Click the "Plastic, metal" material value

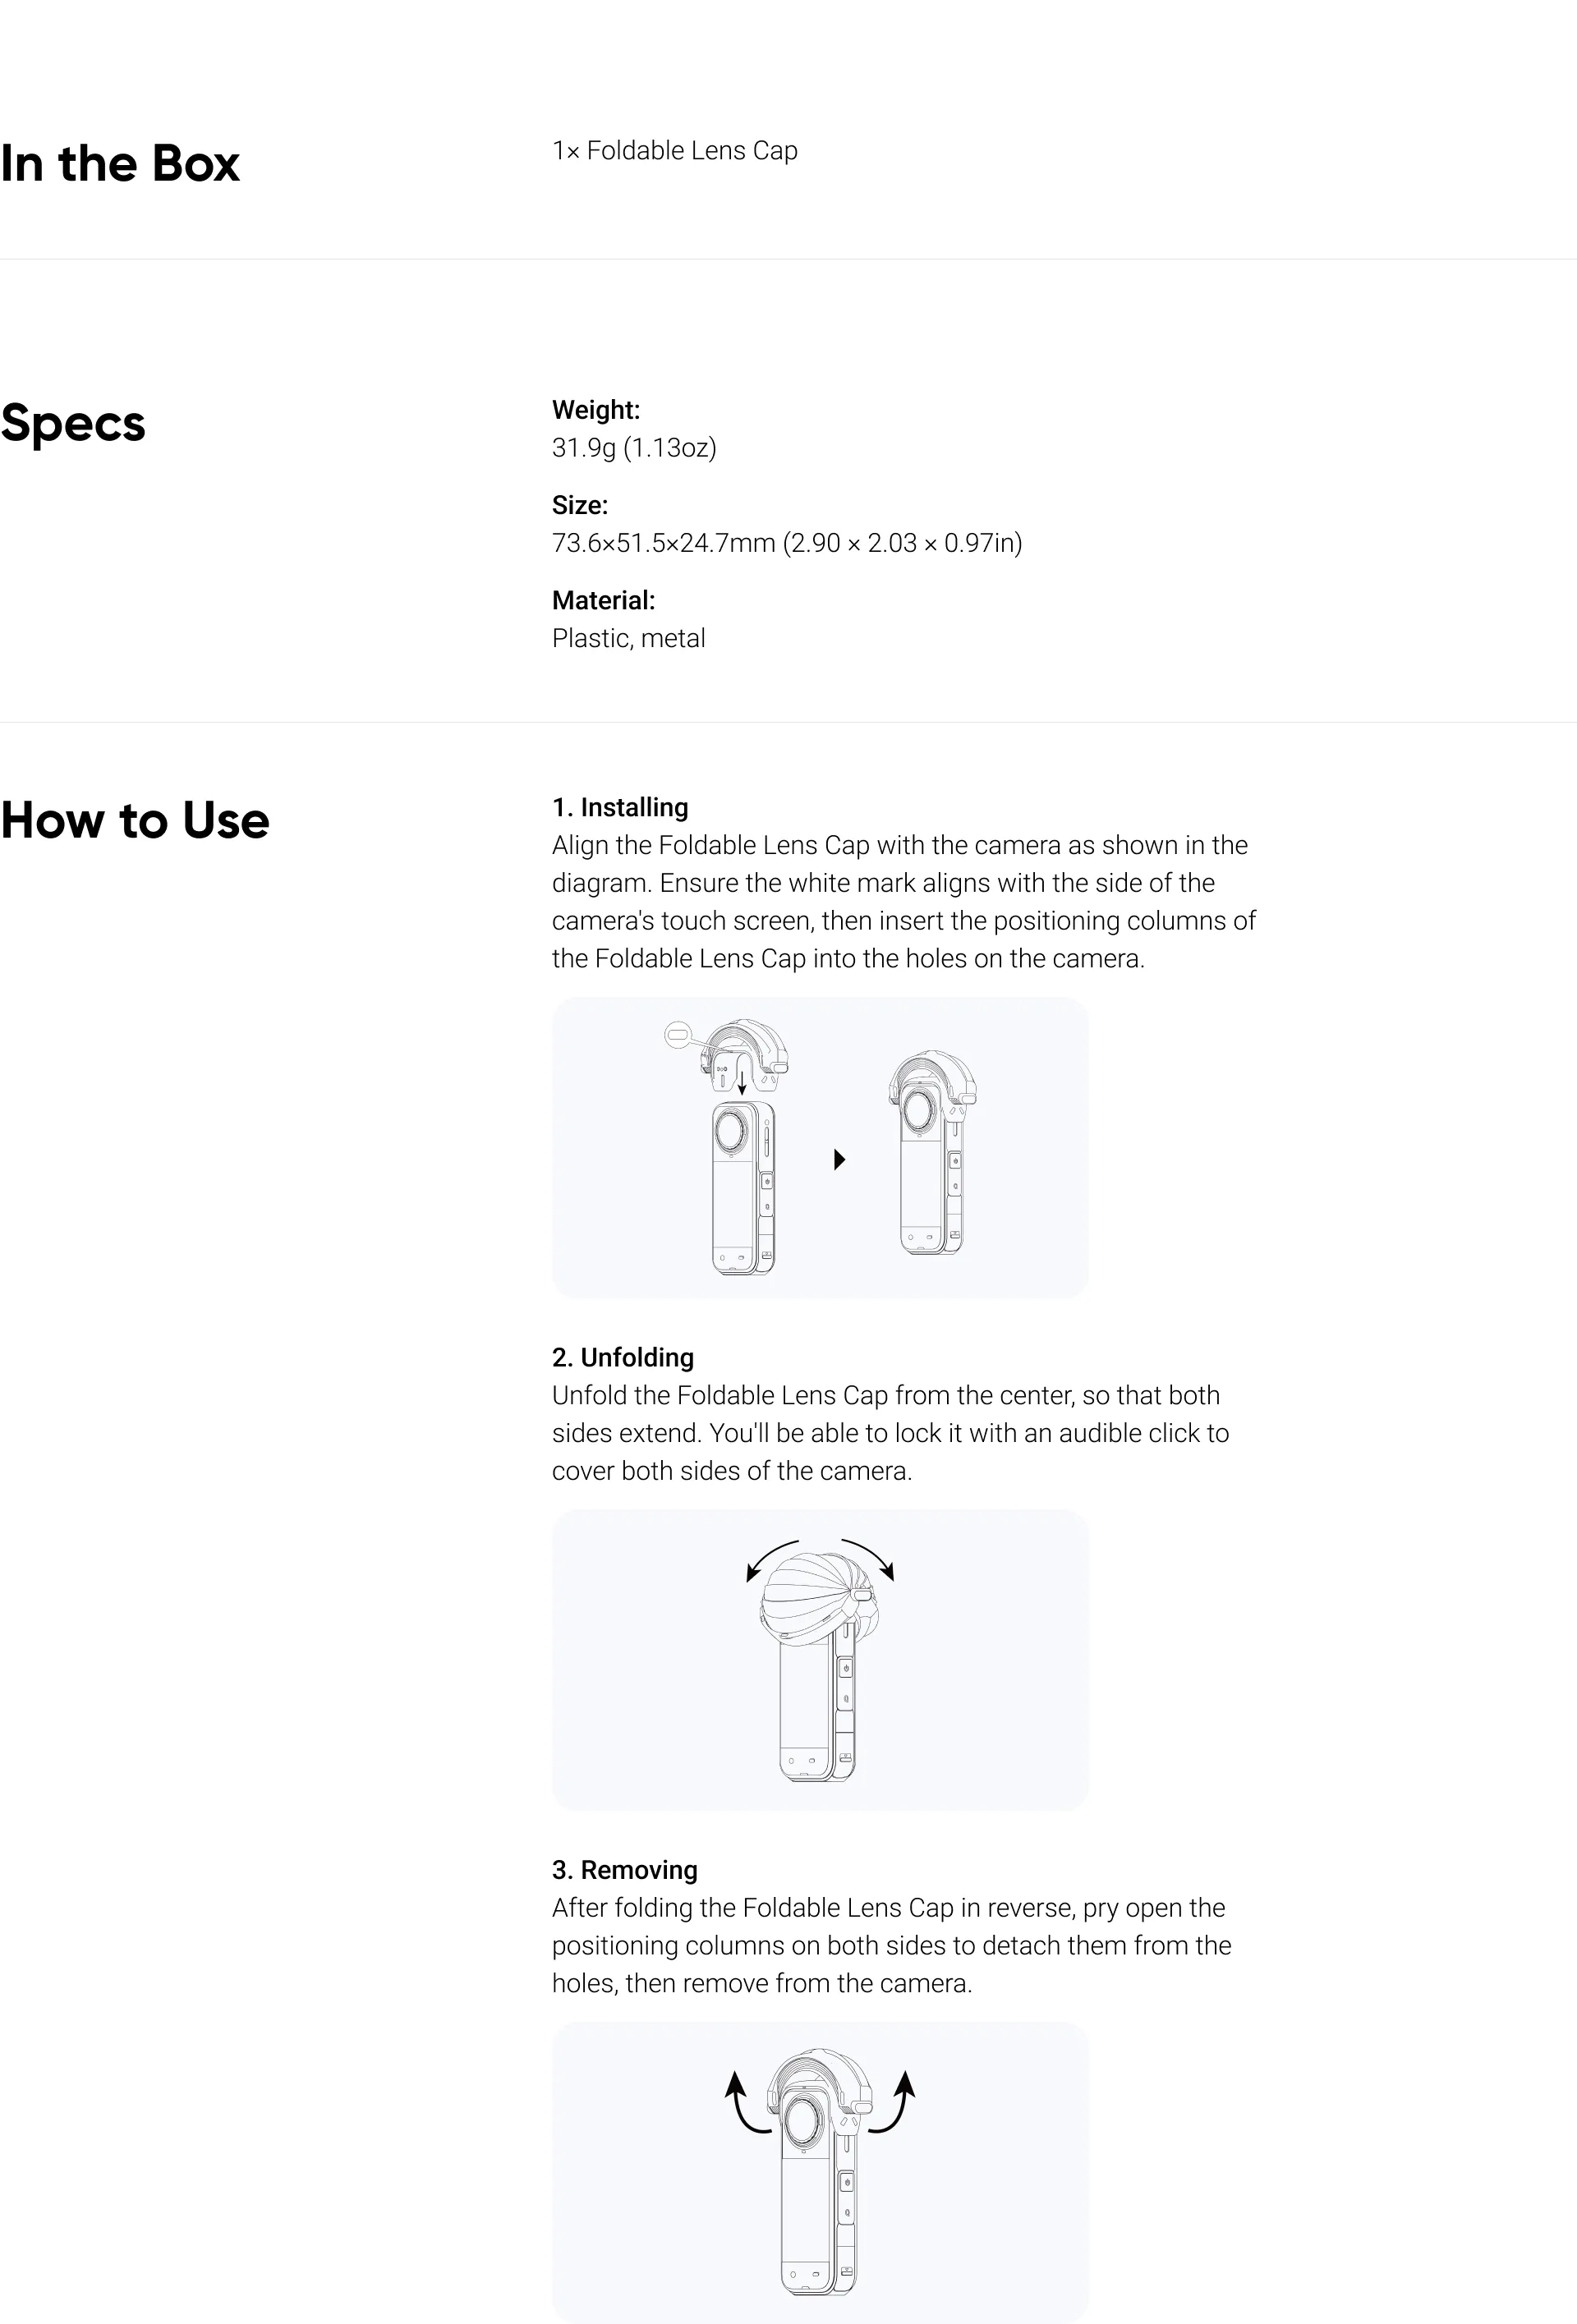coord(628,638)
